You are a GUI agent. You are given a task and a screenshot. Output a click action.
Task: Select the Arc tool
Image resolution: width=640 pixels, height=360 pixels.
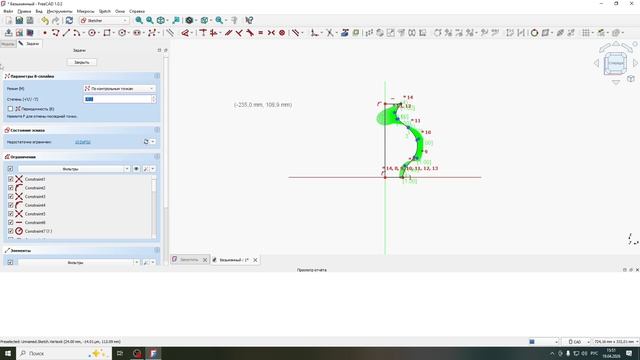pyautogui.click(x=76, y=33)
